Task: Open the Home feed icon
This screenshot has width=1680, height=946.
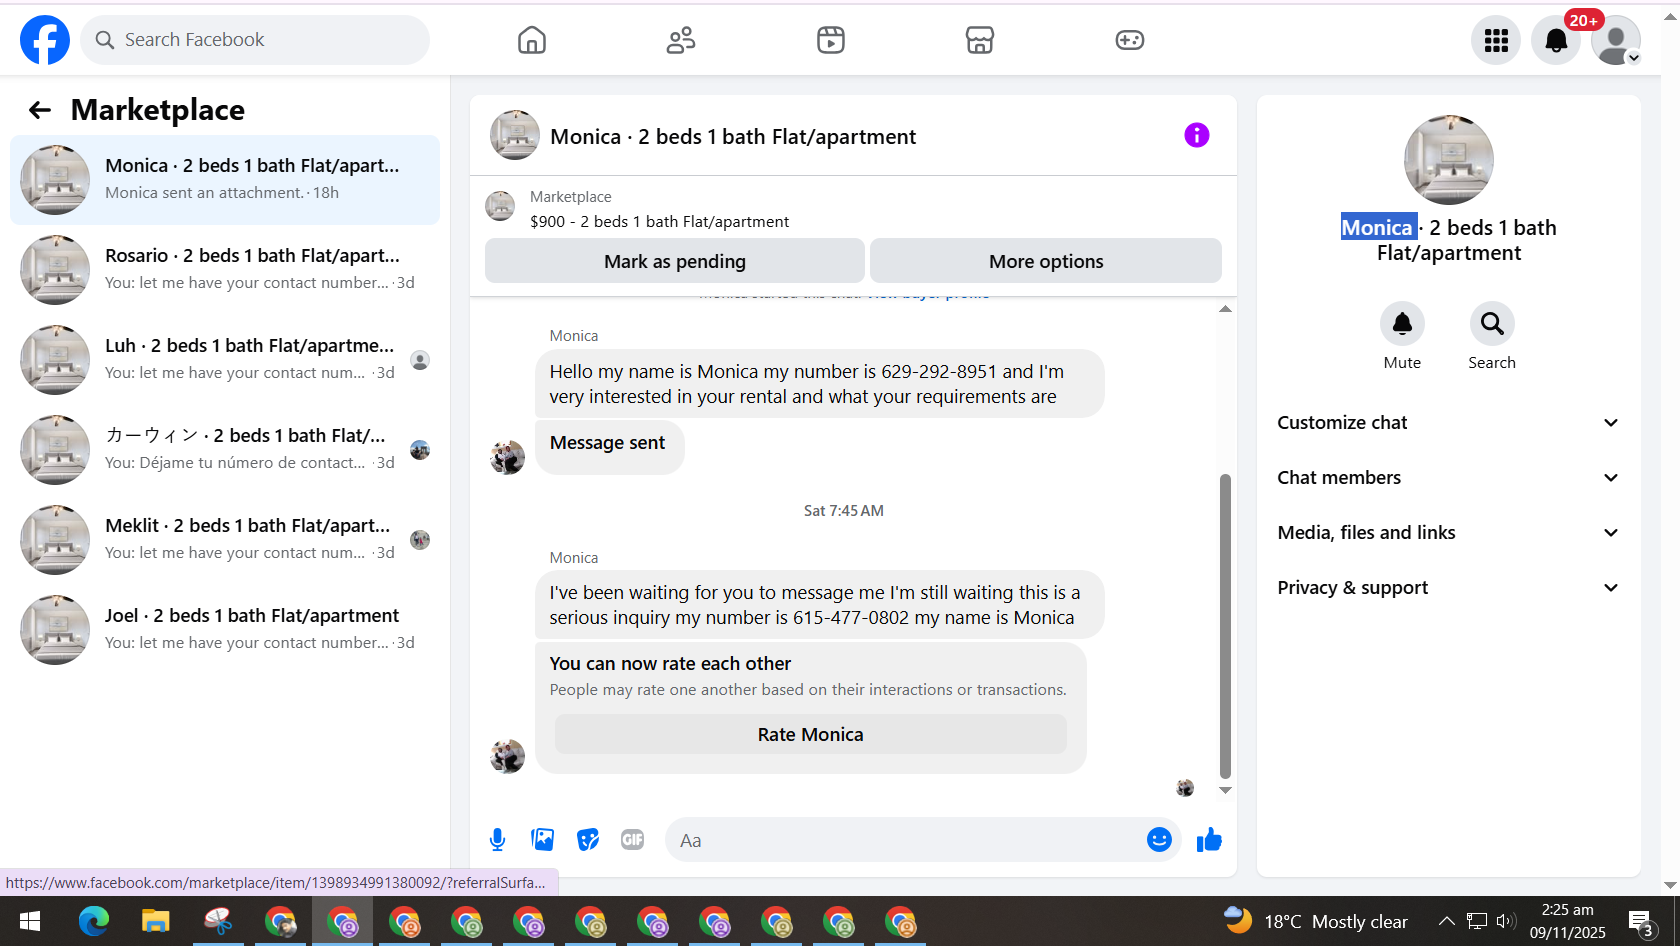Action: point(532,40)
